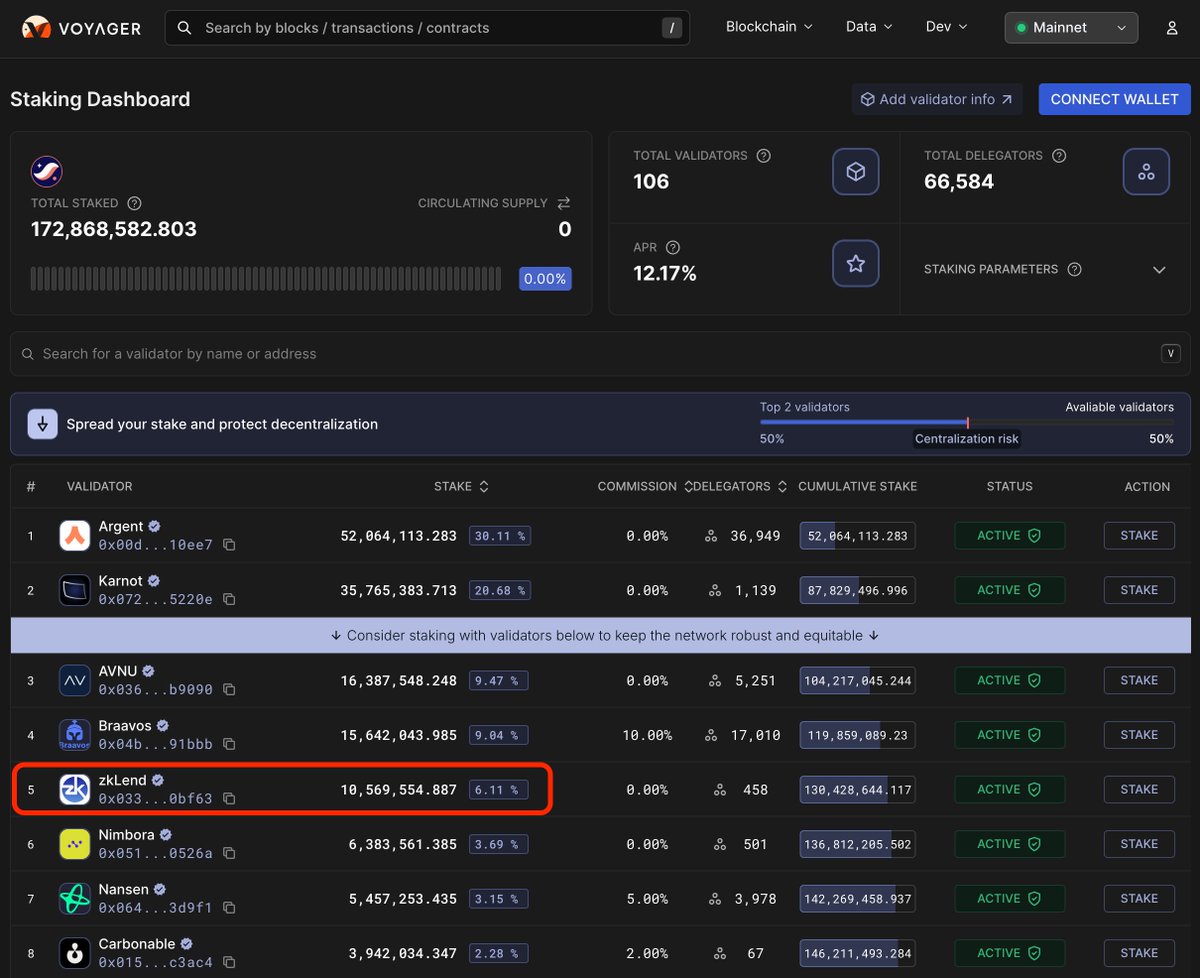The image size is (1200, 978).
Task: Click the Braavos verified badge
Action: point(162,726)
